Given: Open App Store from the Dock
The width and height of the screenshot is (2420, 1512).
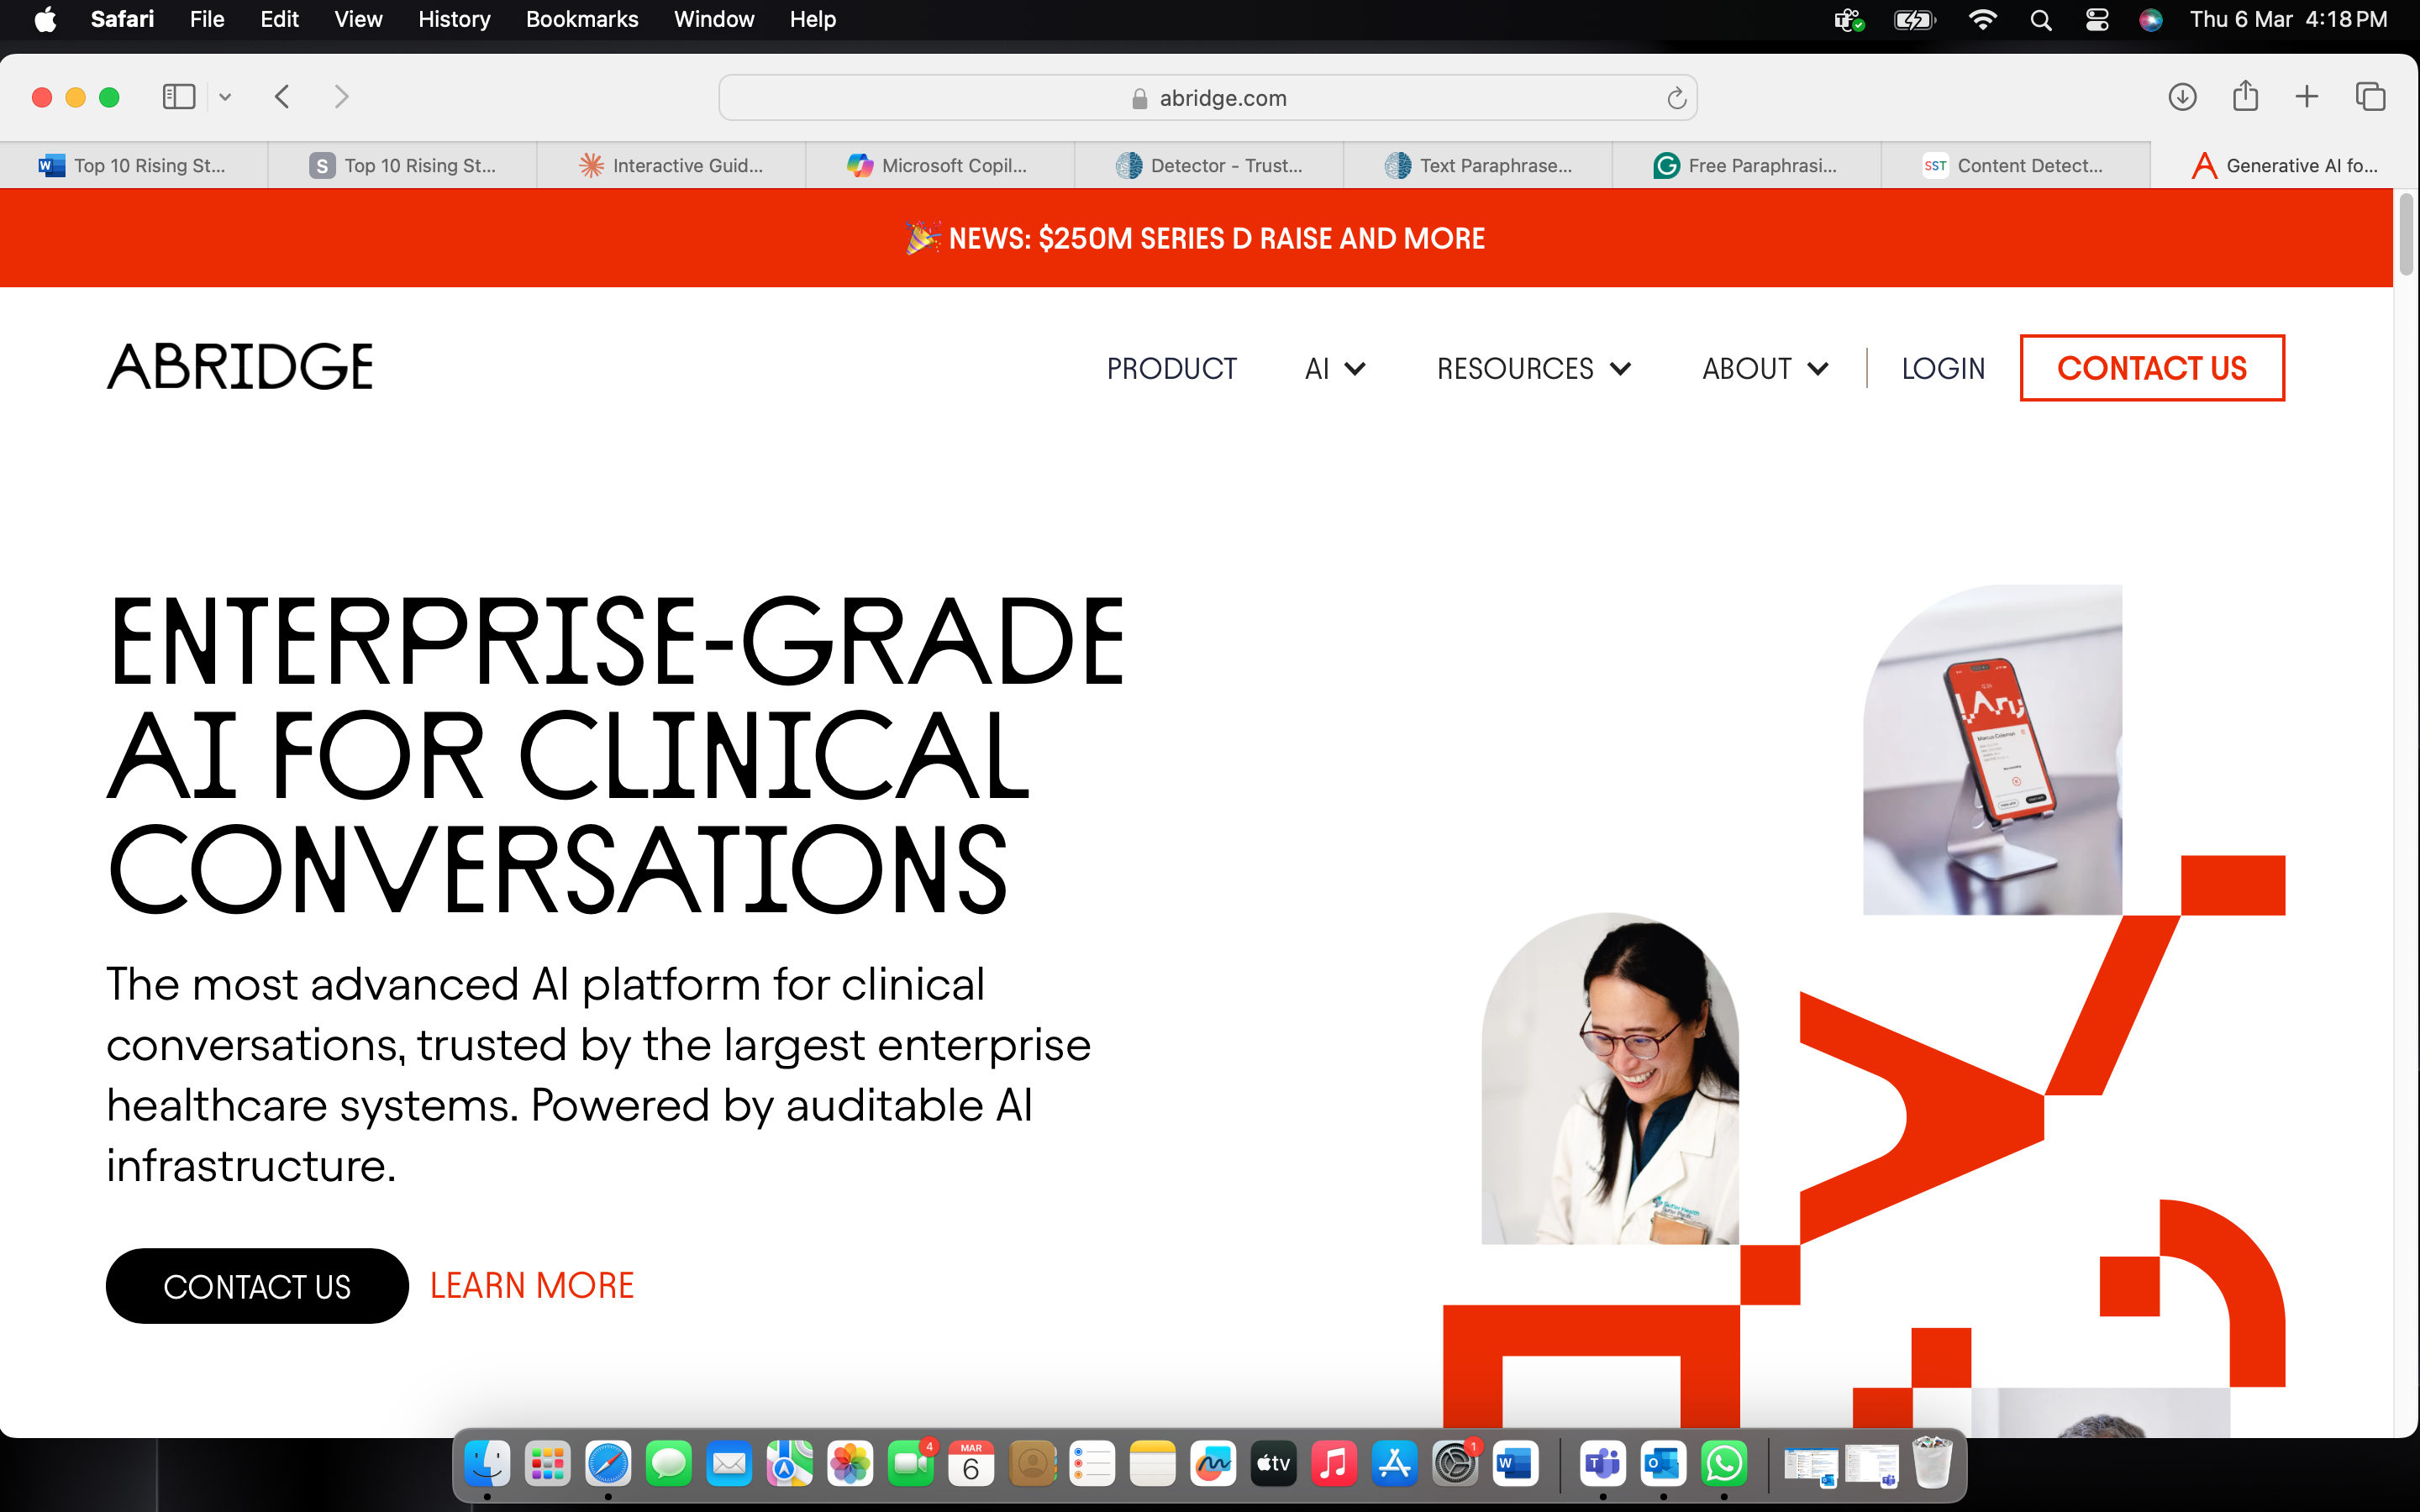Looking at the screenshot, I should click(x=1394, y=1464).
